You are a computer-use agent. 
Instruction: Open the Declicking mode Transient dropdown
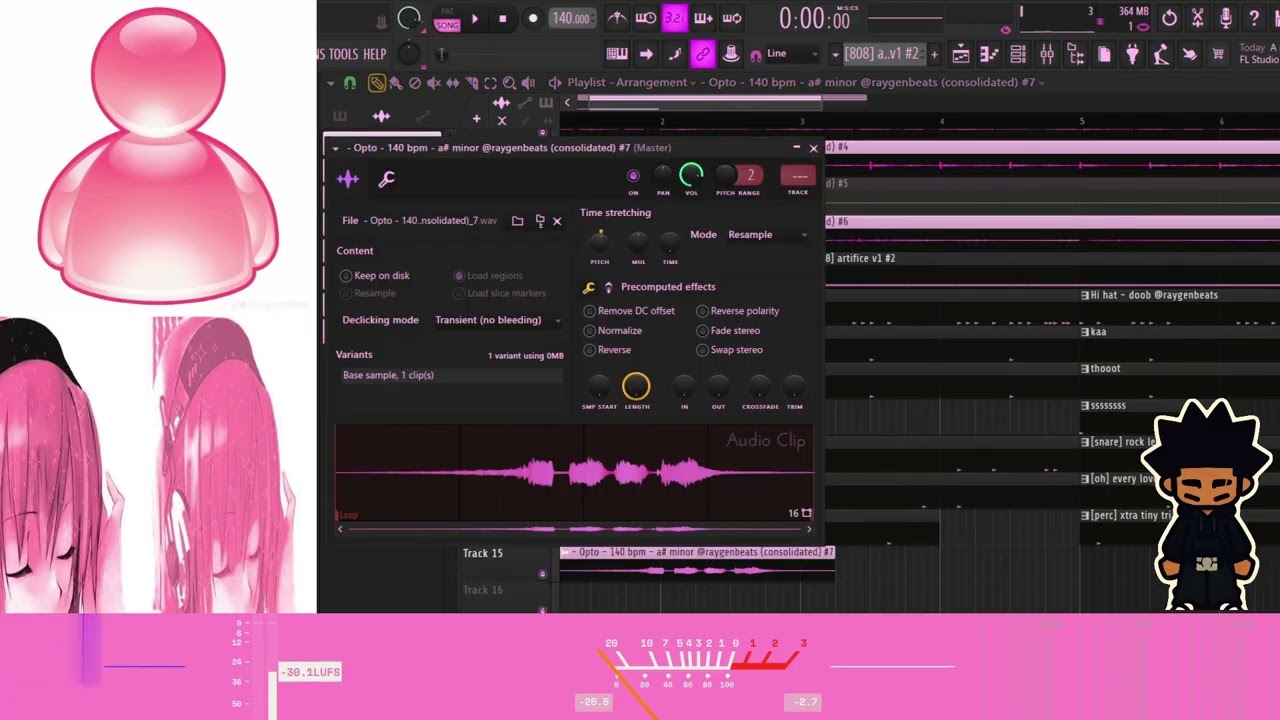point(497,320)
